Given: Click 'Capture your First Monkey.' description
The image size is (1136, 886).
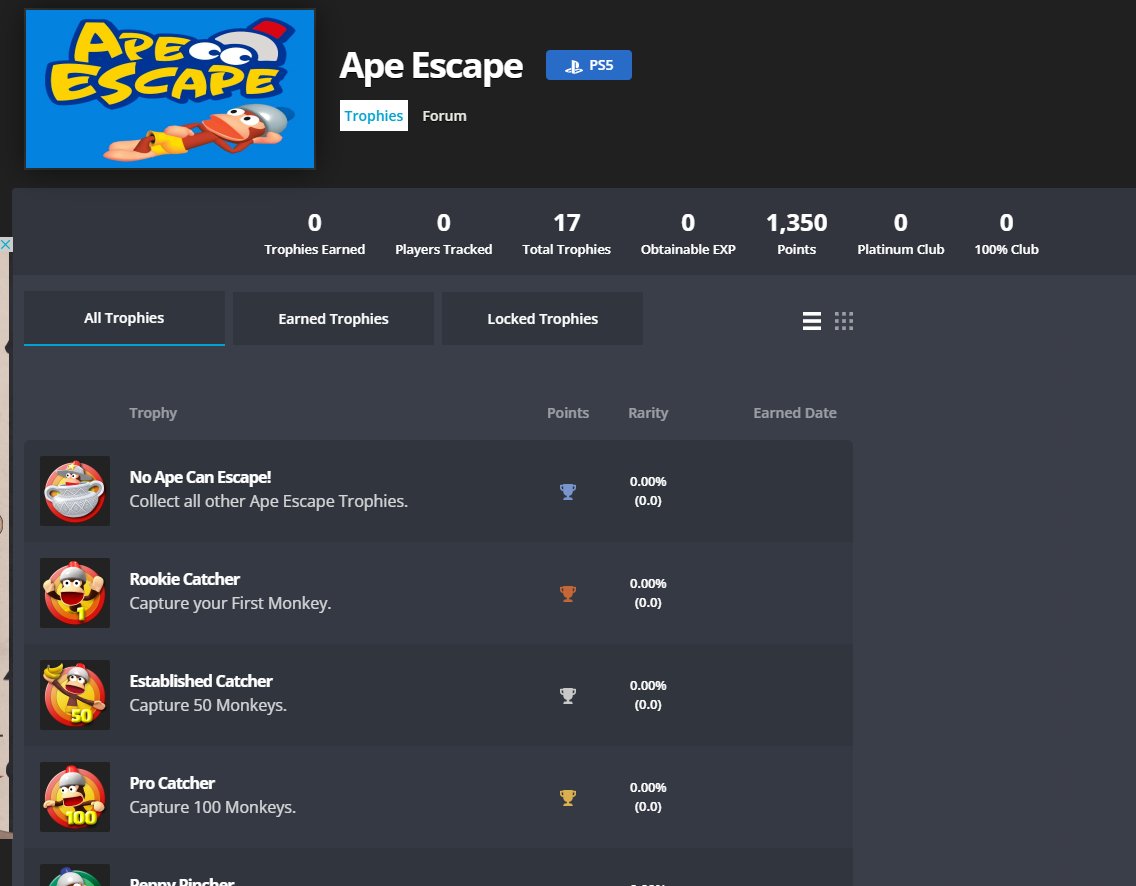Looking at the screenshot, I should [230, 603].
